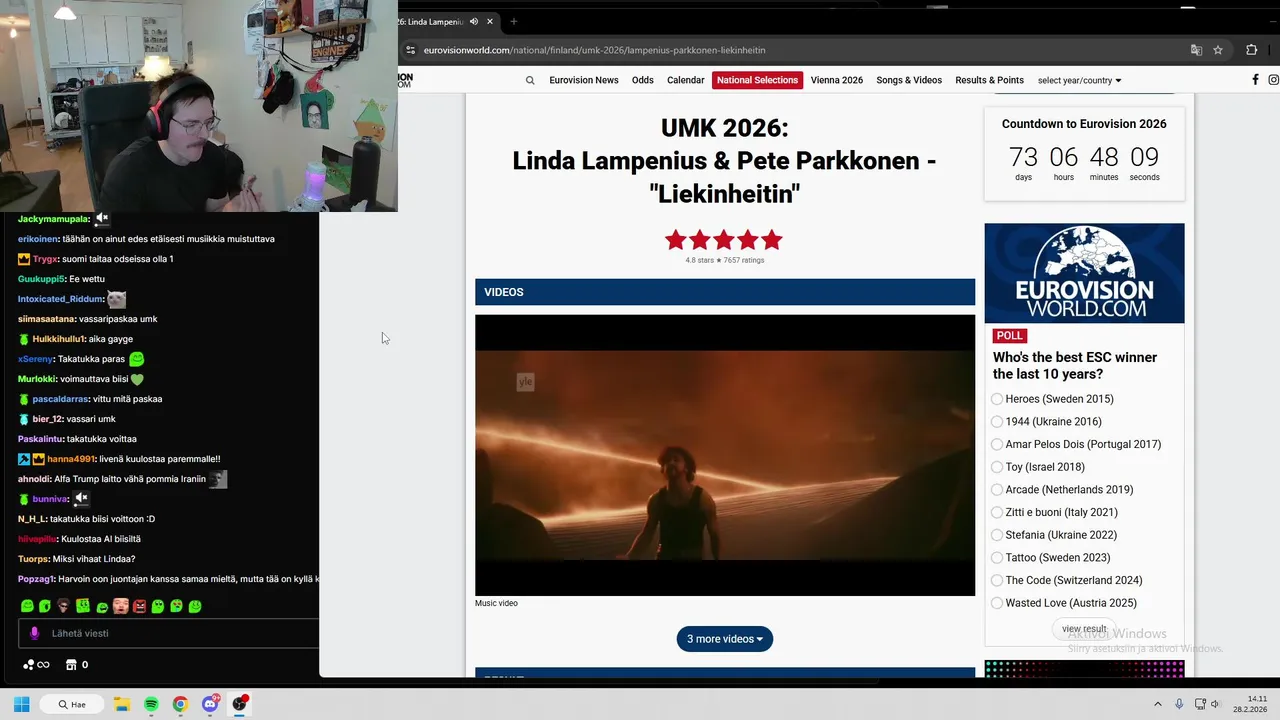Image resolution: width=1280 pixels, height=720 pixels.
Task: Open username Tuorps in chat
Action: [x=33, y=559]
